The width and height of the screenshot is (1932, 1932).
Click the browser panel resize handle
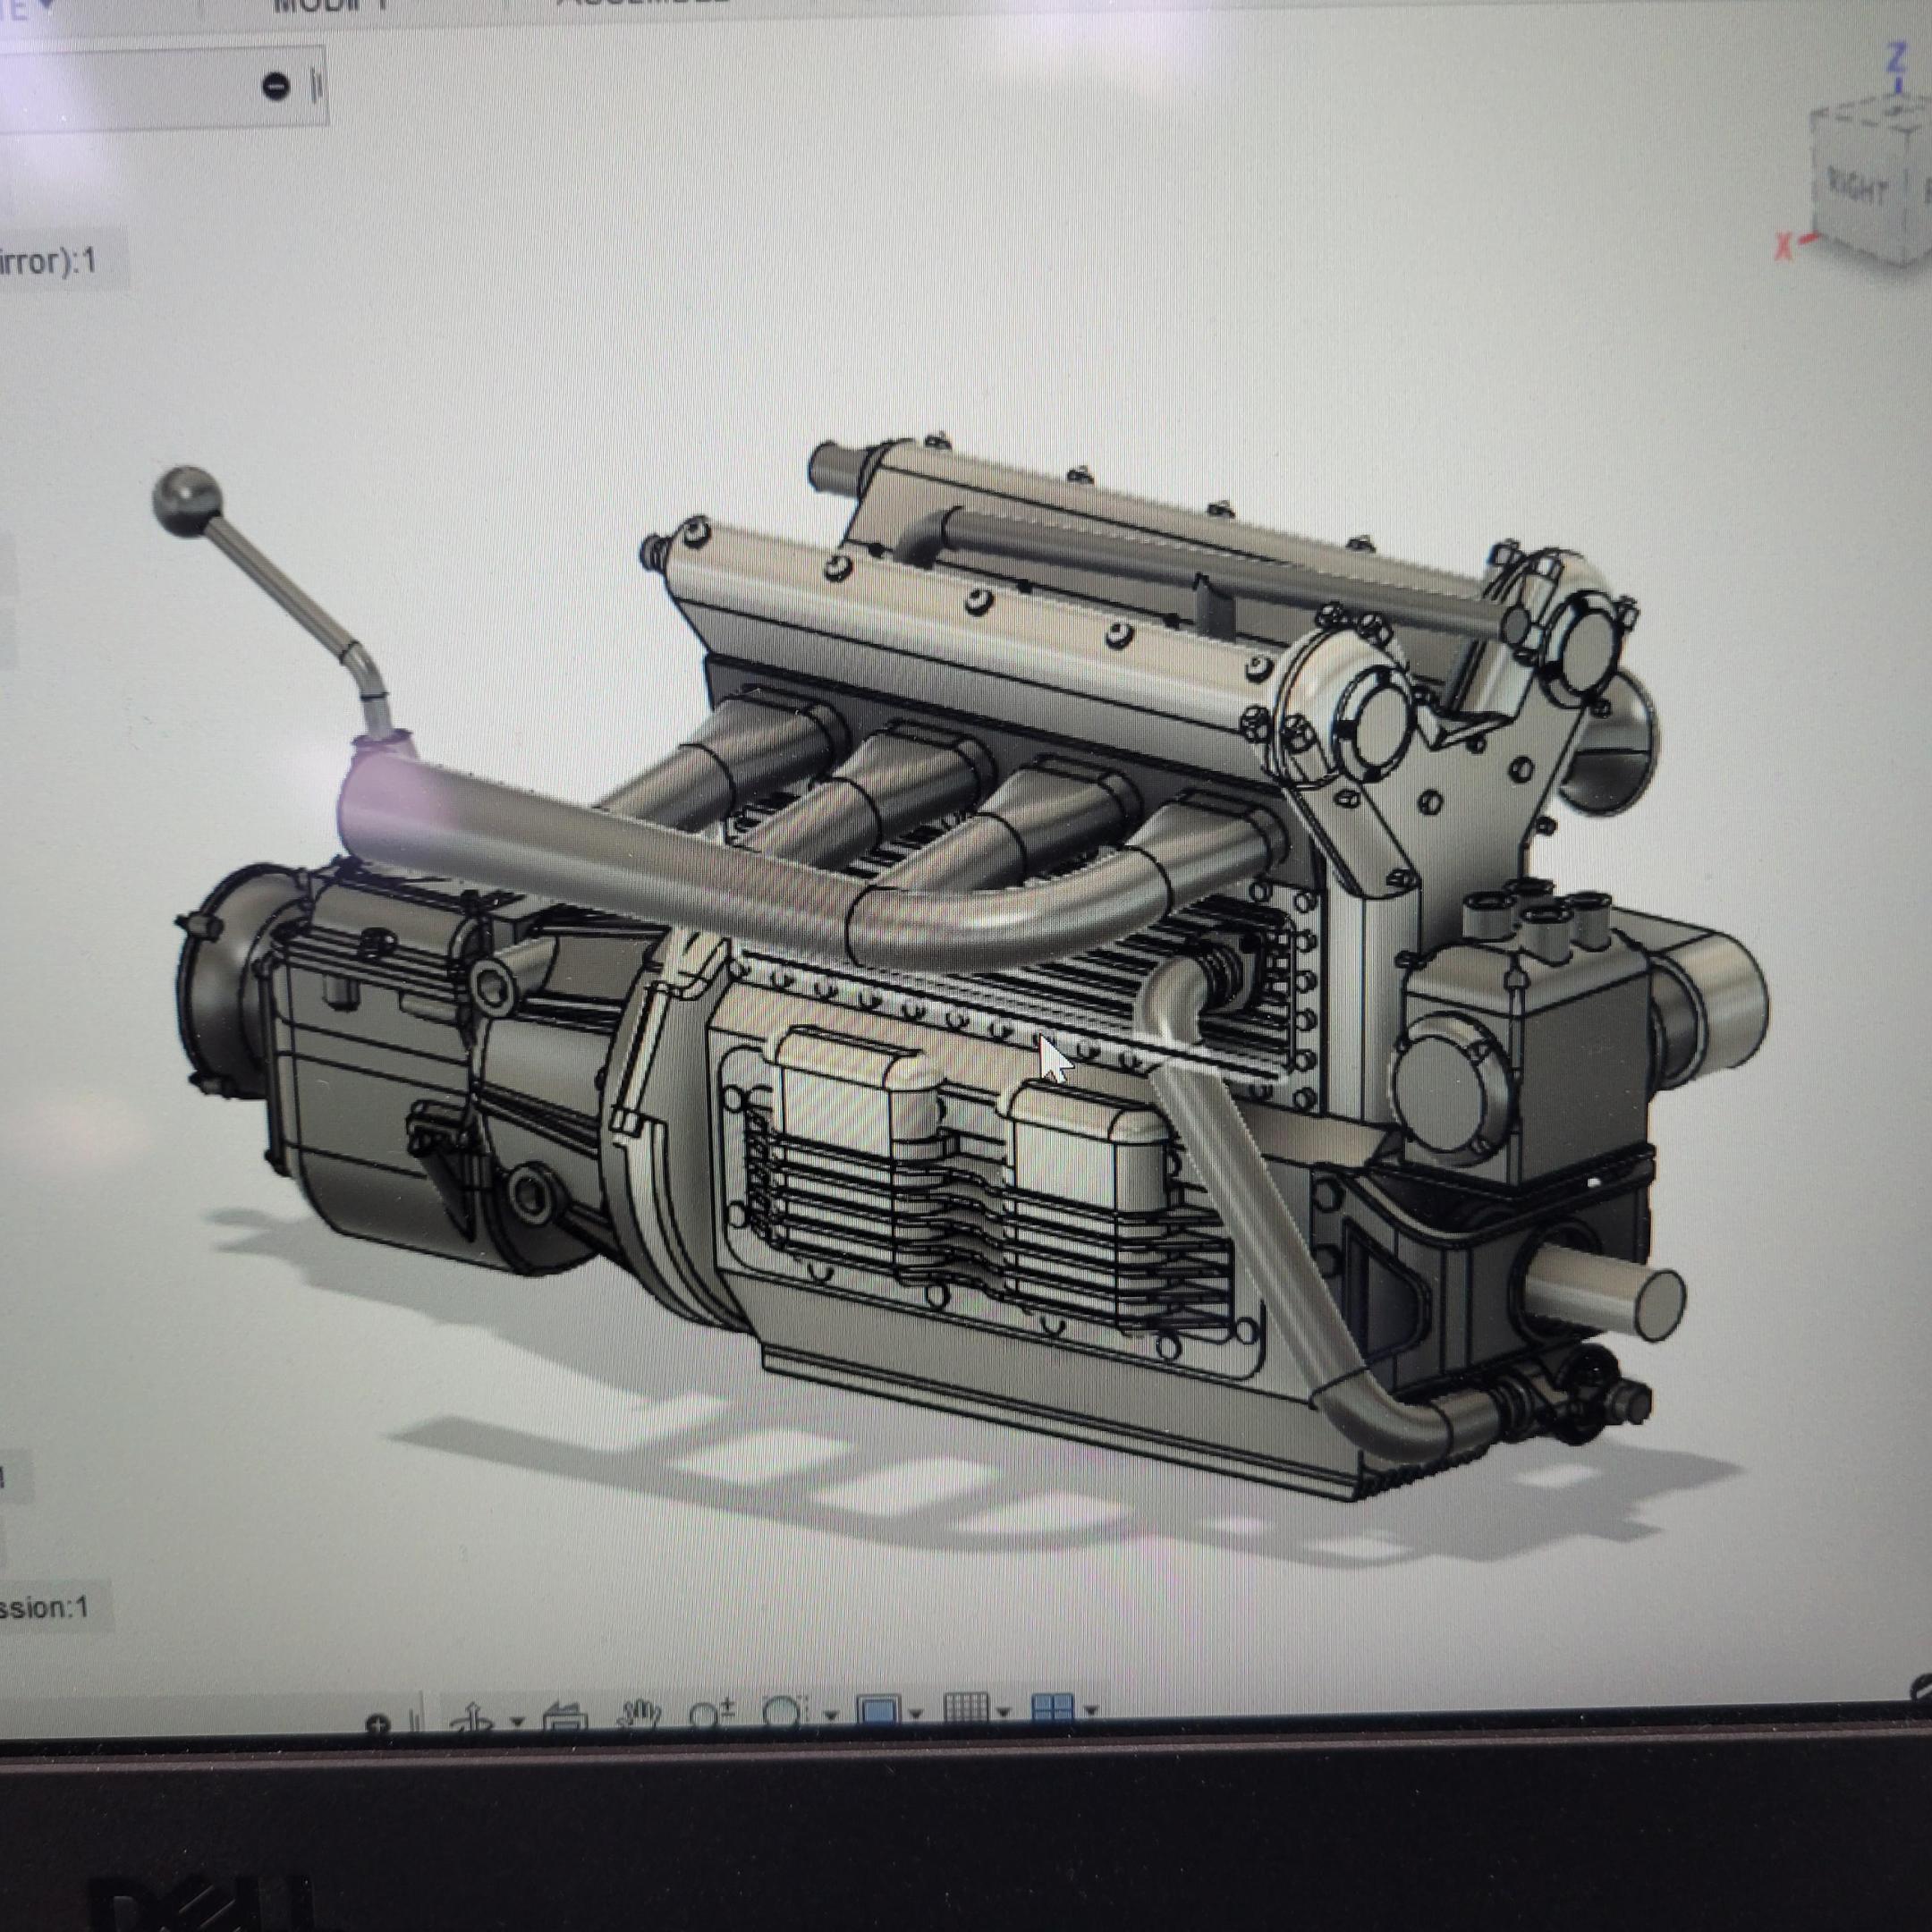tap(317, 87)
